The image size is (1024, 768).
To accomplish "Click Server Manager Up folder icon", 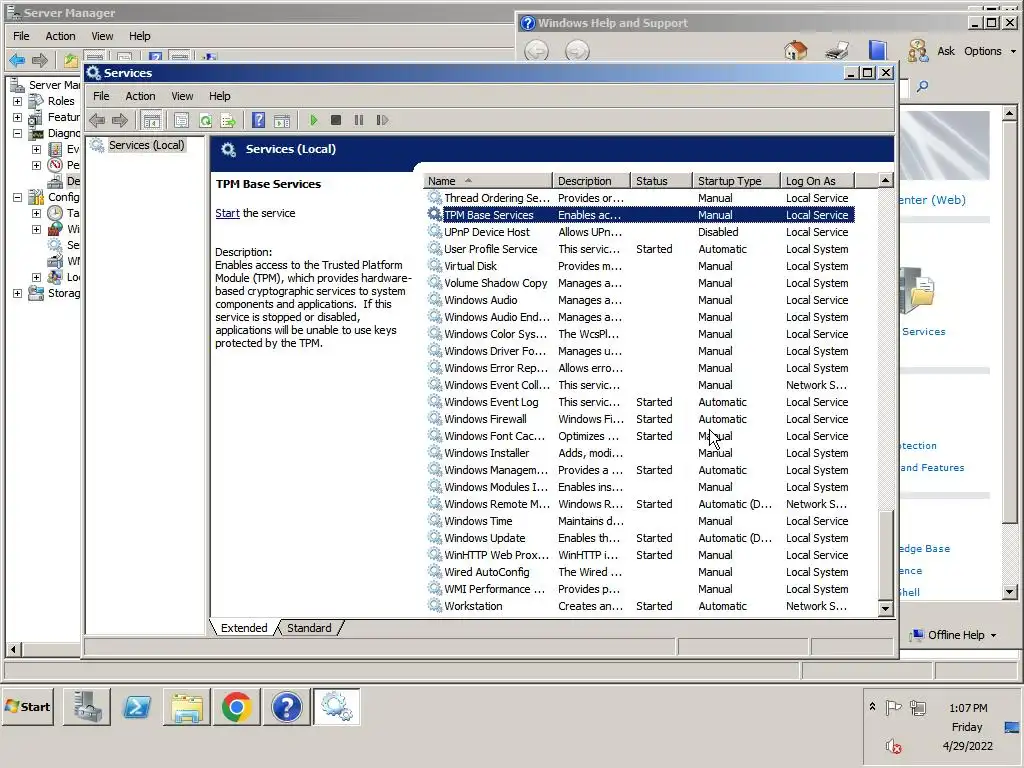I will coord(71,61).
